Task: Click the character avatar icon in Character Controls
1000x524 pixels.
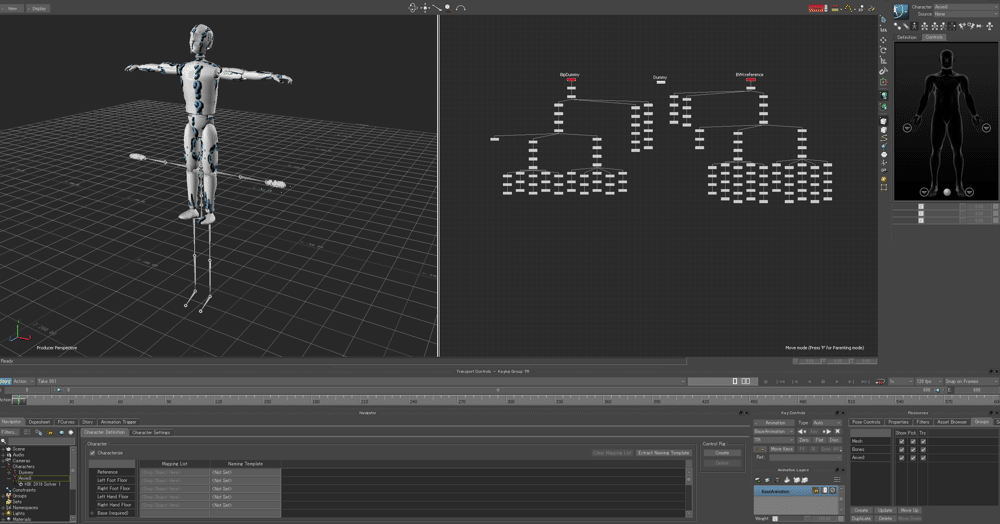Action: tap(901, 11)
